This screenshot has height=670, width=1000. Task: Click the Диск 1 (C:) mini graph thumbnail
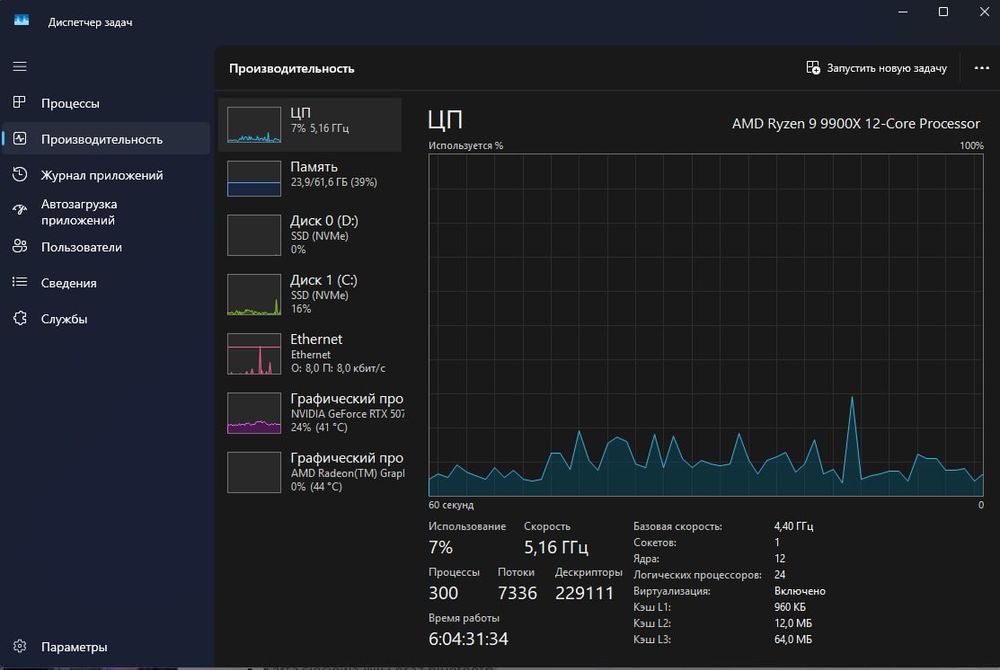254,295
